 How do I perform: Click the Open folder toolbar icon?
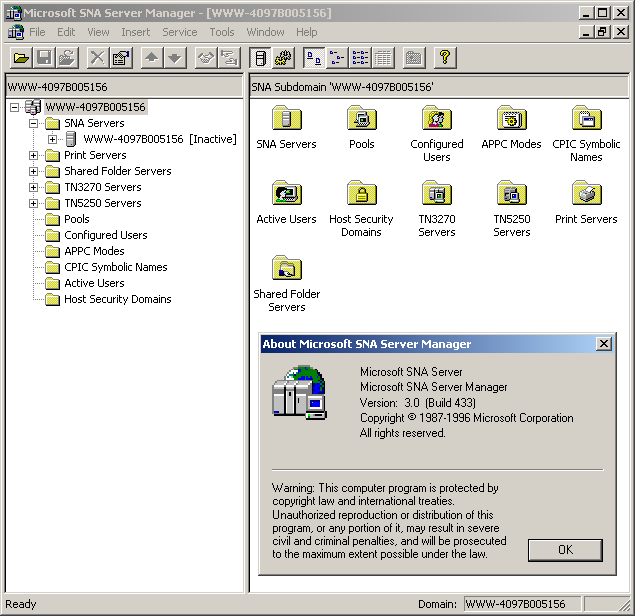21,58
